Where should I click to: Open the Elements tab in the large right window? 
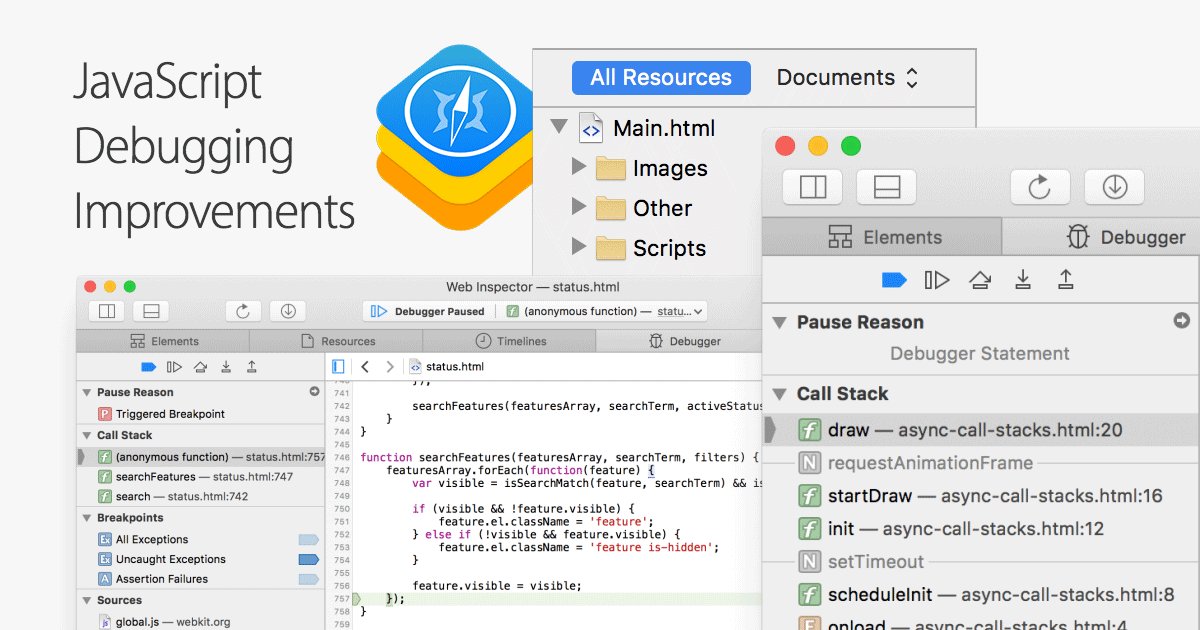(x=882, y=237)
